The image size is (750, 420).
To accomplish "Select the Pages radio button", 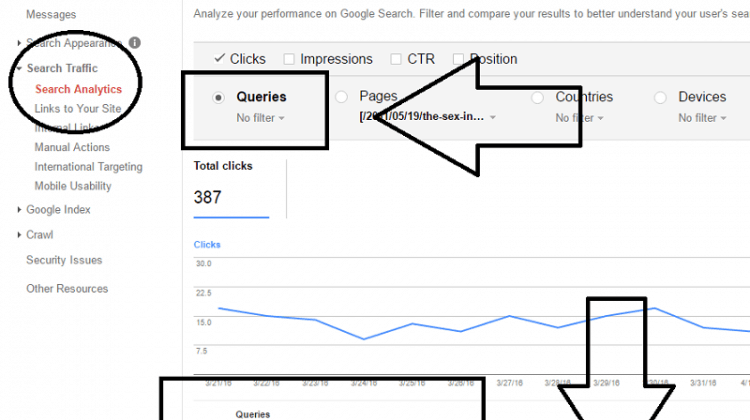I will point(341,97).
